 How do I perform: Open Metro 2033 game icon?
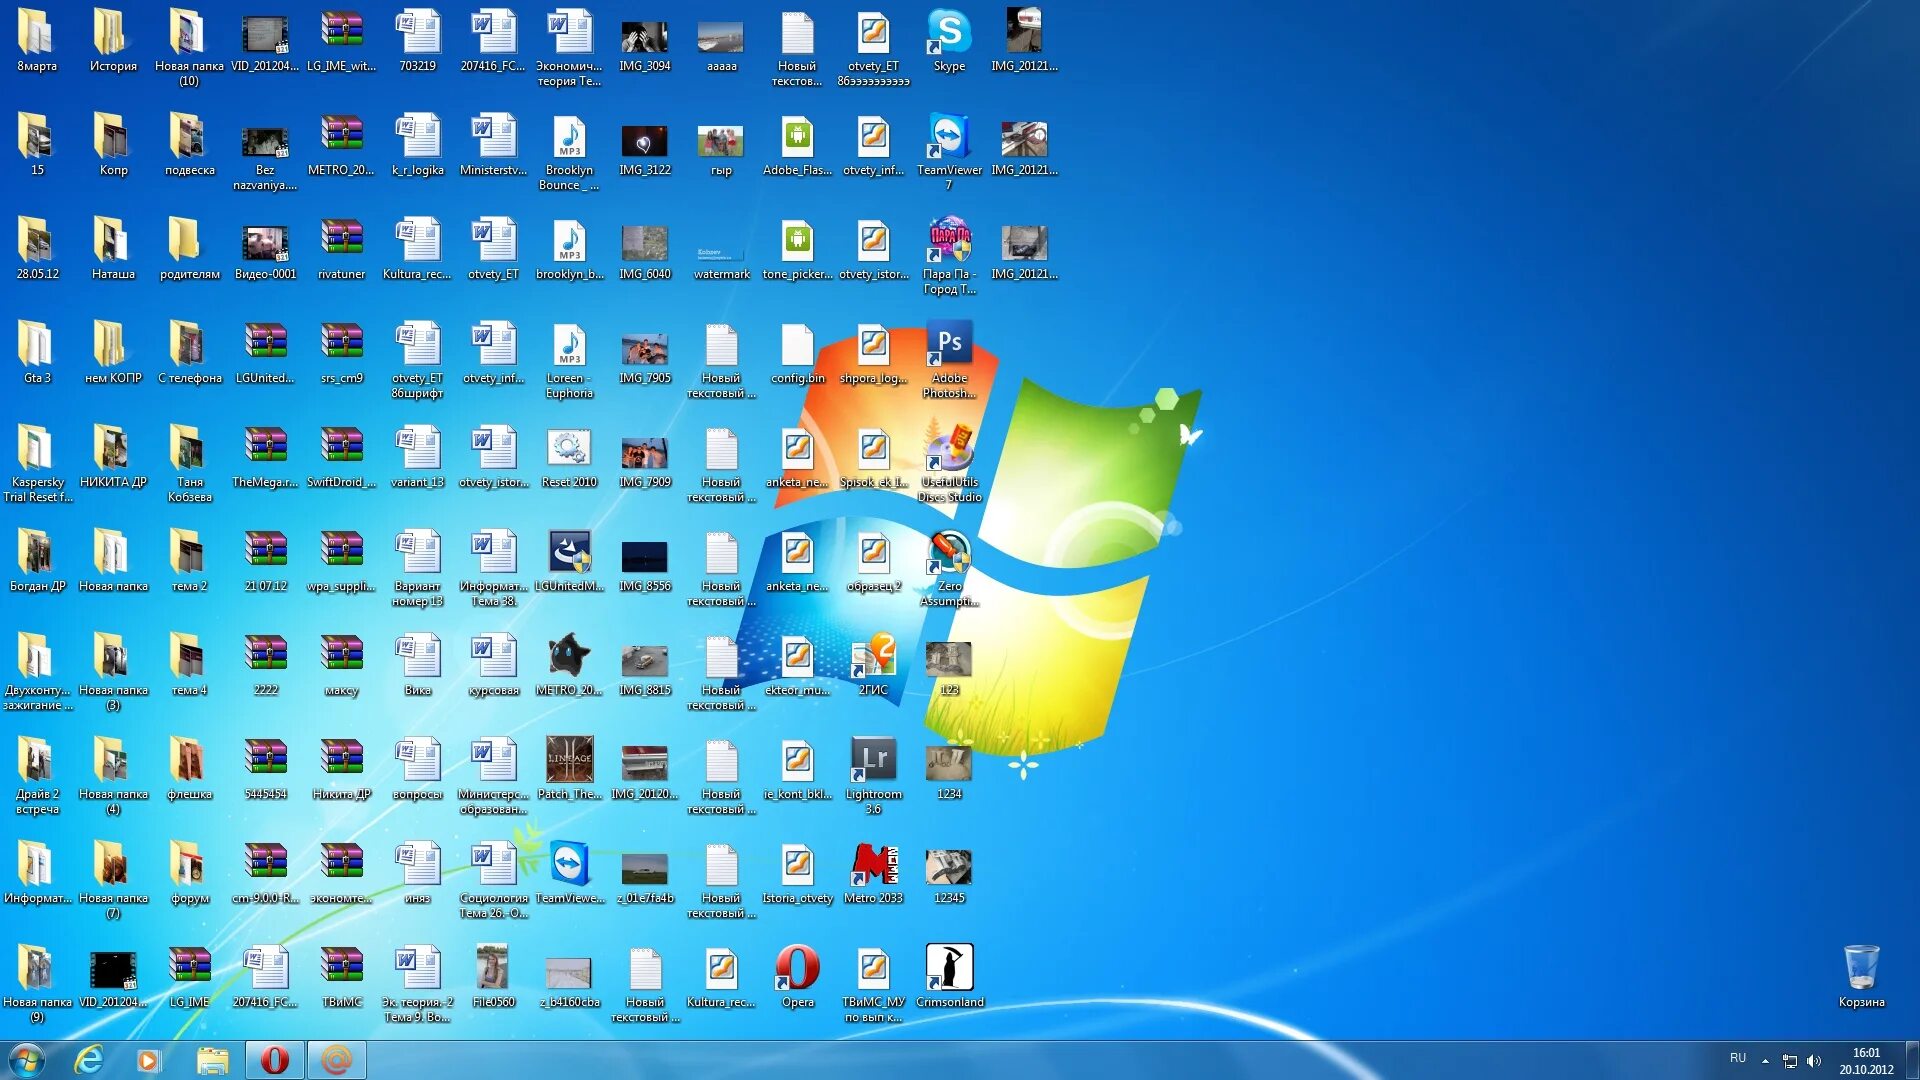click(x=873, y=870)
